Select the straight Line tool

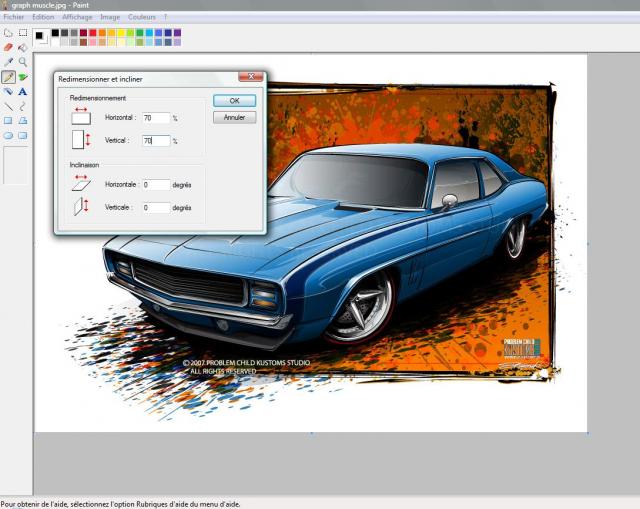tap(8, 106)
